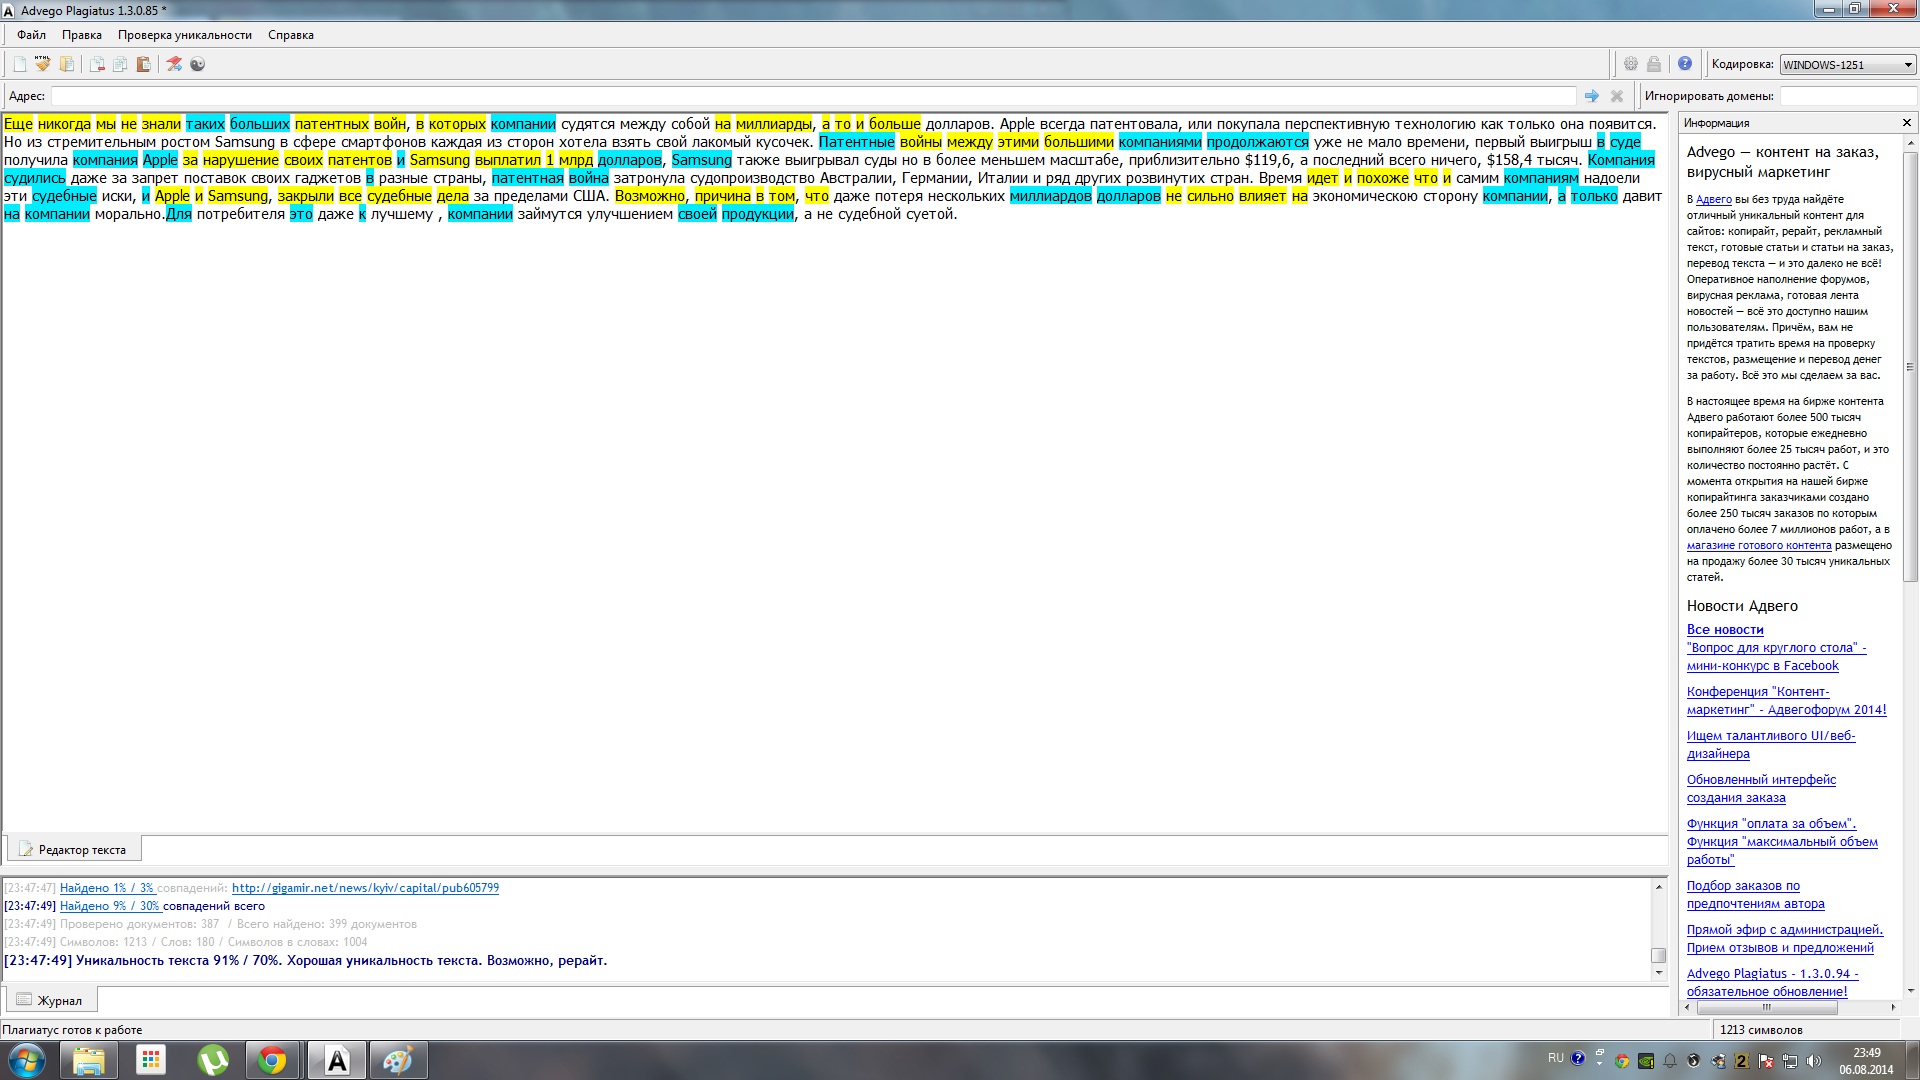Open 'магазине готового контента' link
This screenshot has height=1080, width=1920.
coord(1759,546)
